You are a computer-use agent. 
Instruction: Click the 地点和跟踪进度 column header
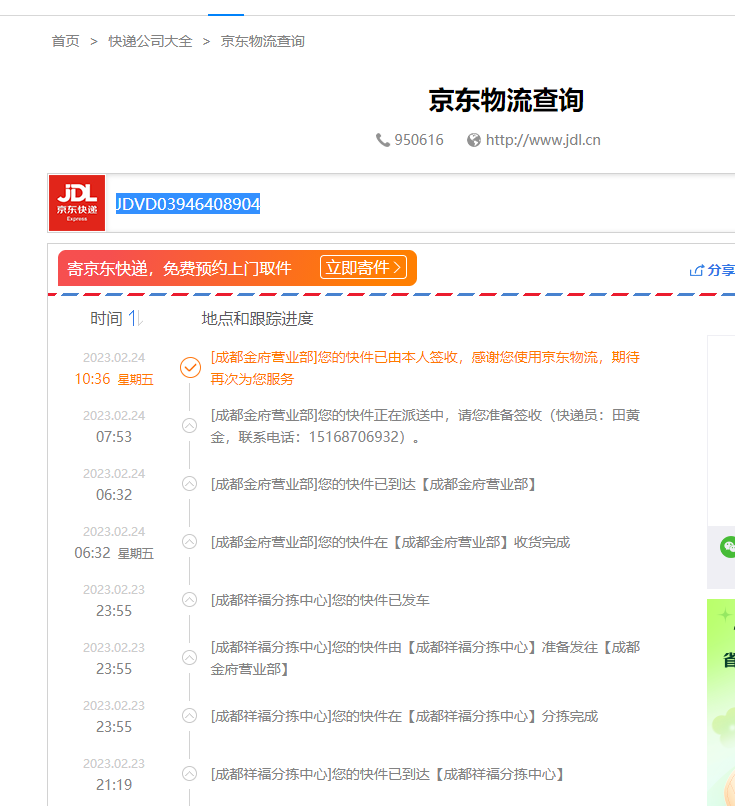(x=258, y=319)
